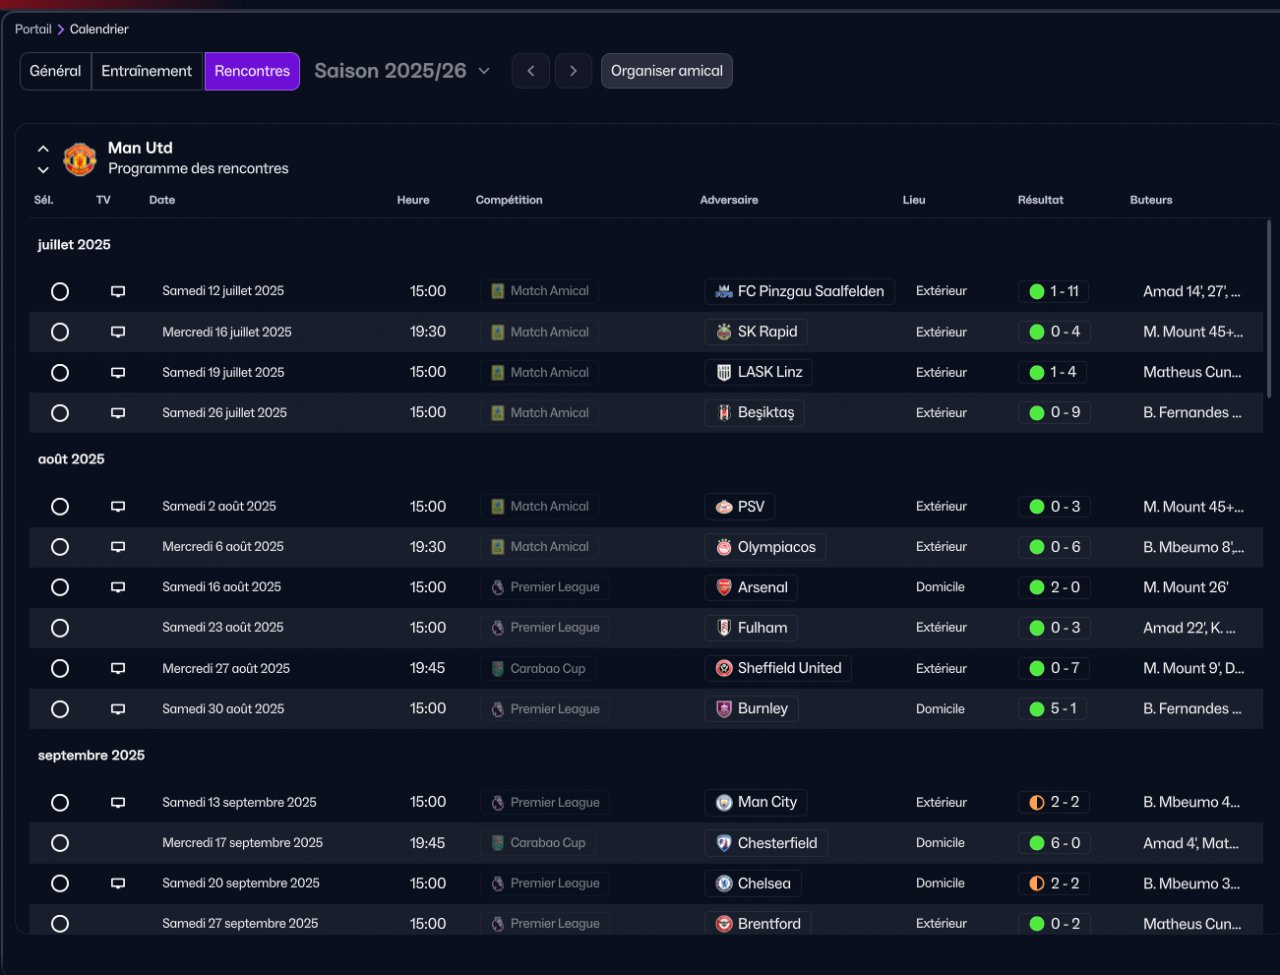Open the Saison 2025/26 dropdown
Screen dimensions: 1280x975
(402, 71)
